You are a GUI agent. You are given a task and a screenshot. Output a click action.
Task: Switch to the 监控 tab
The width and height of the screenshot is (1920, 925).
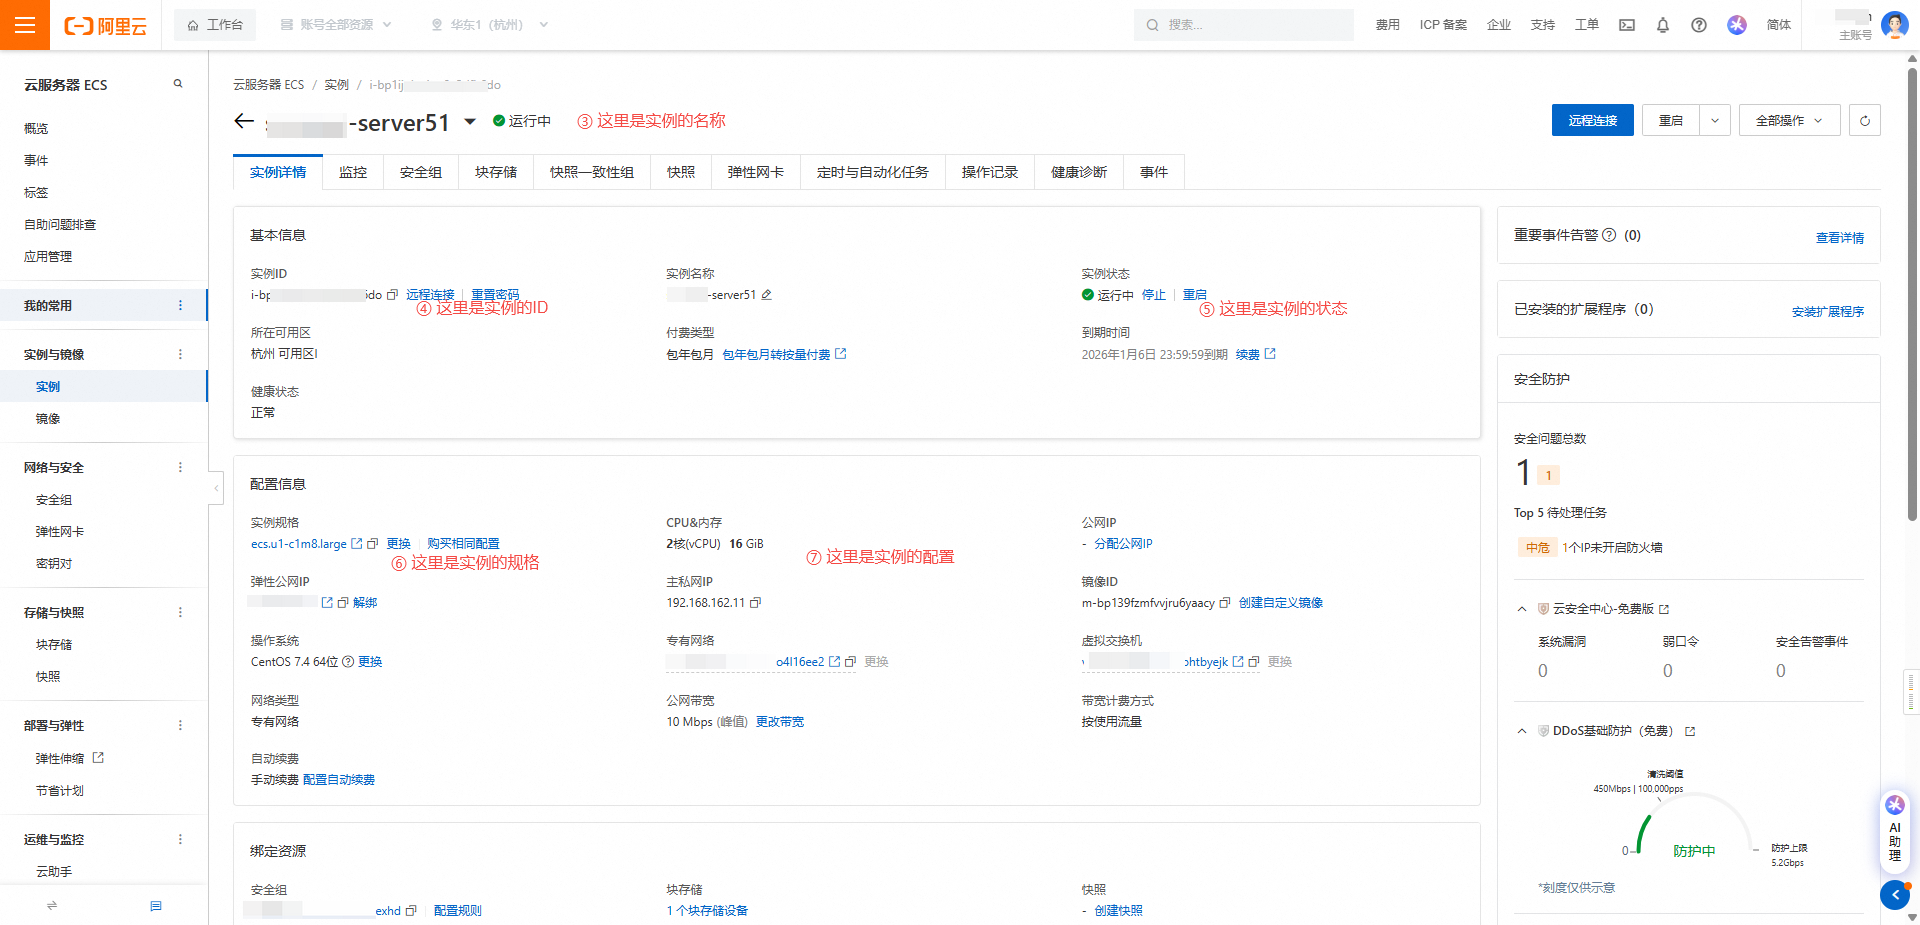click(x=353, y=172)
